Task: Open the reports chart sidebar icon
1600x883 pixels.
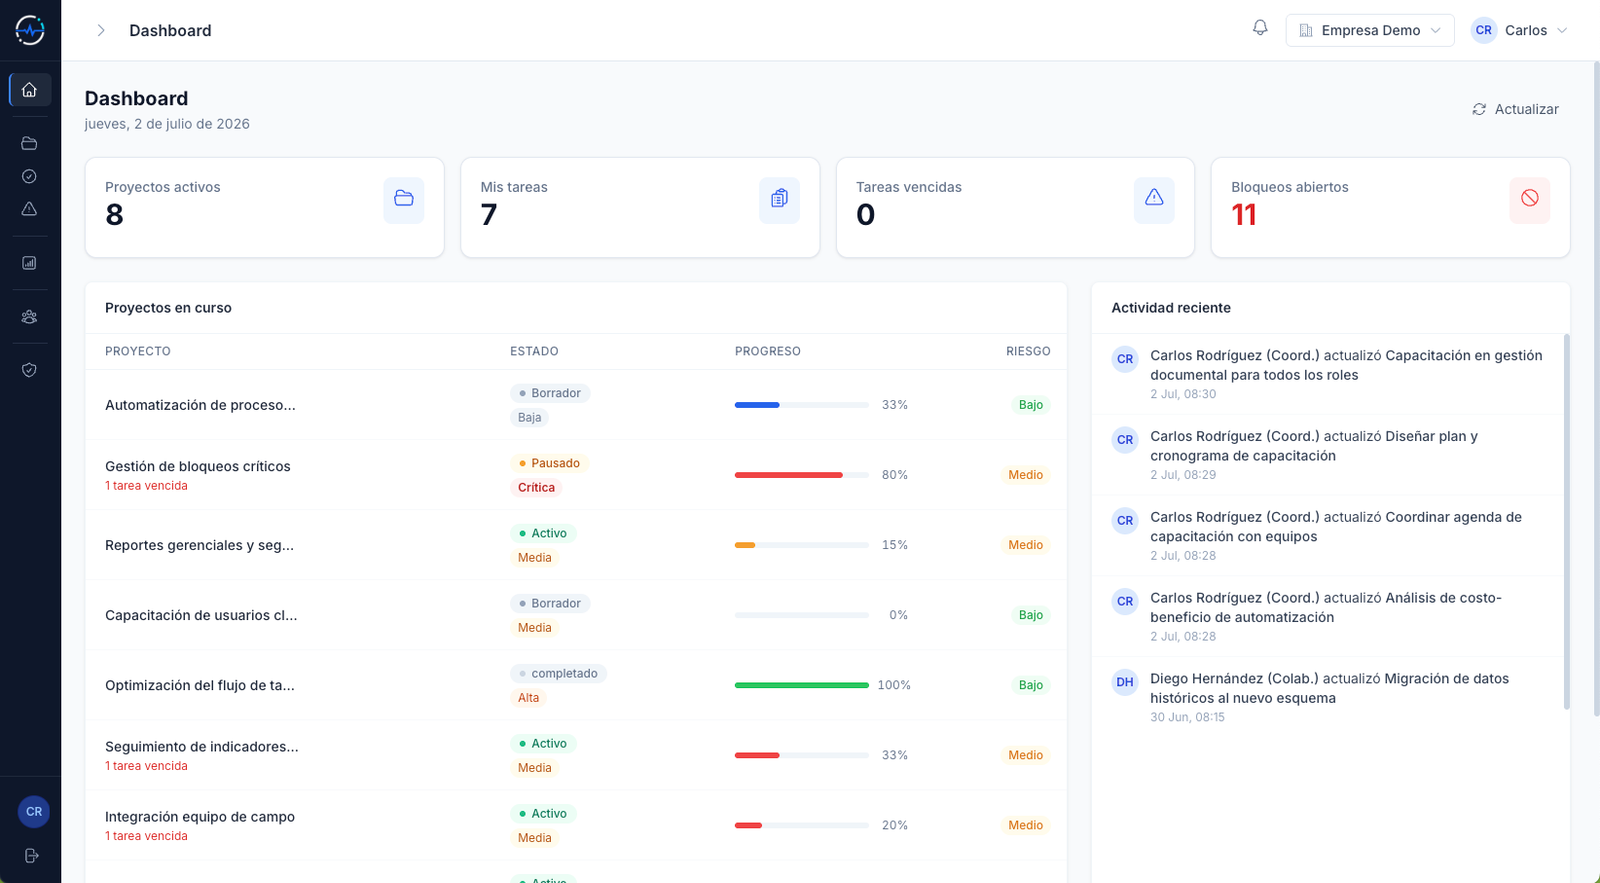Action: point(30,263)
